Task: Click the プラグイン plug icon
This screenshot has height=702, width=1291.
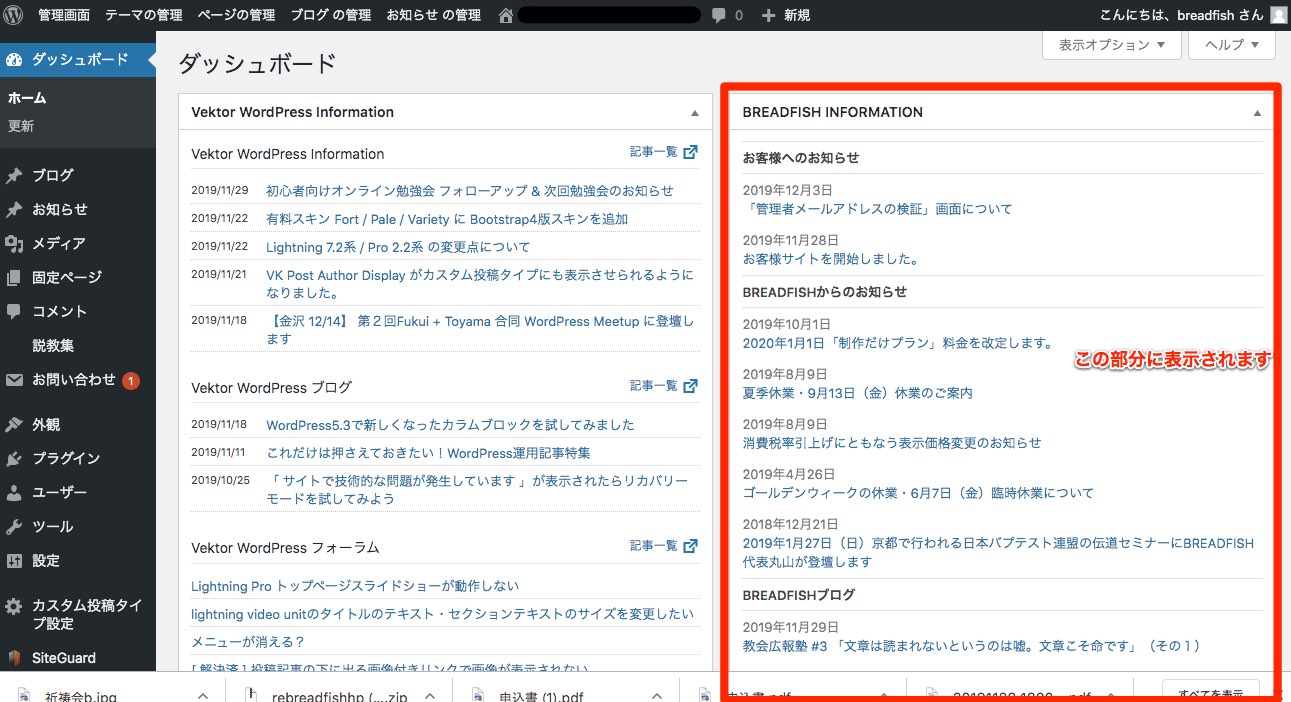Action: 14,458
